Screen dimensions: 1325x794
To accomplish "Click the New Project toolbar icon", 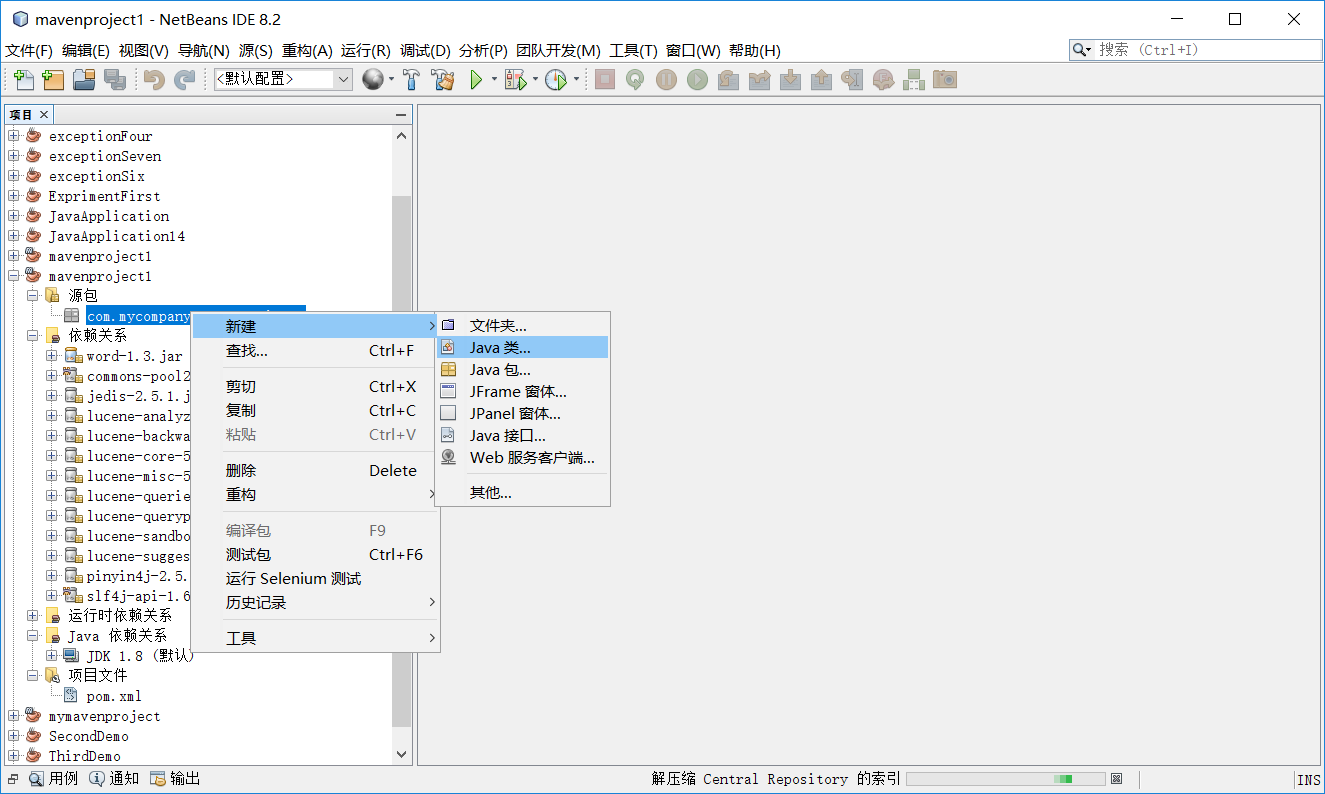I will point(54,80).
